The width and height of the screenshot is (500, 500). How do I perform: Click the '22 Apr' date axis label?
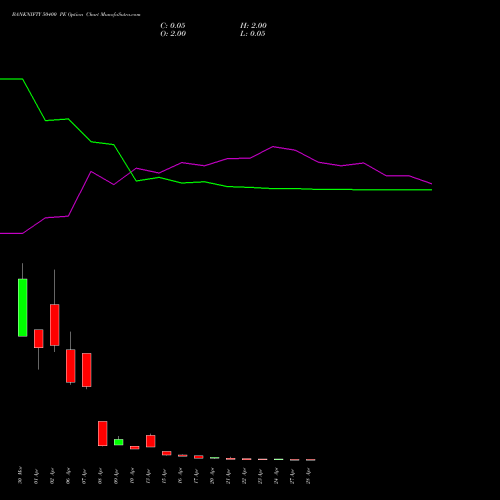tap(244, 476)
